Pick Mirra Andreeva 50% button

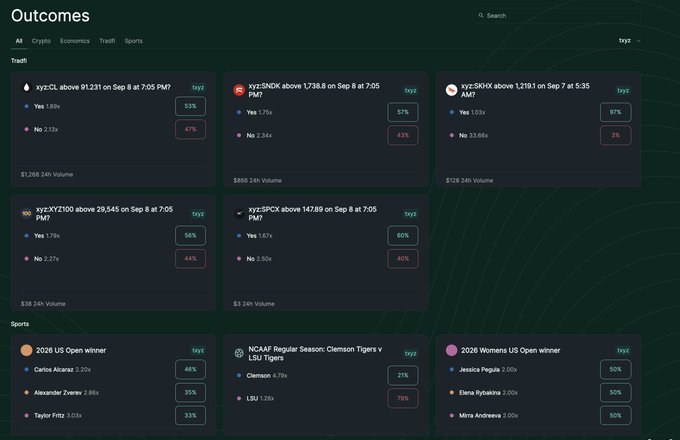615,415
